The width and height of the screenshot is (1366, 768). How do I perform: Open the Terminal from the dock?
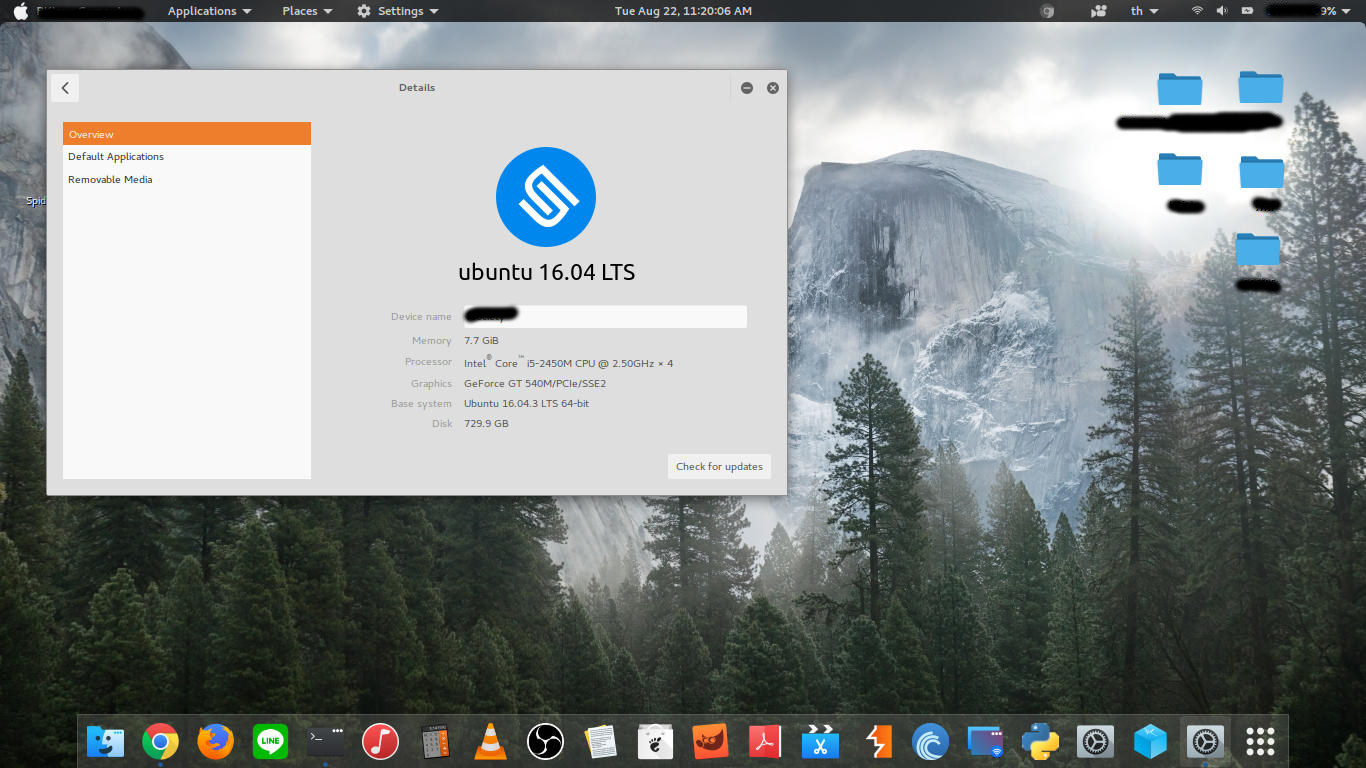325,742
